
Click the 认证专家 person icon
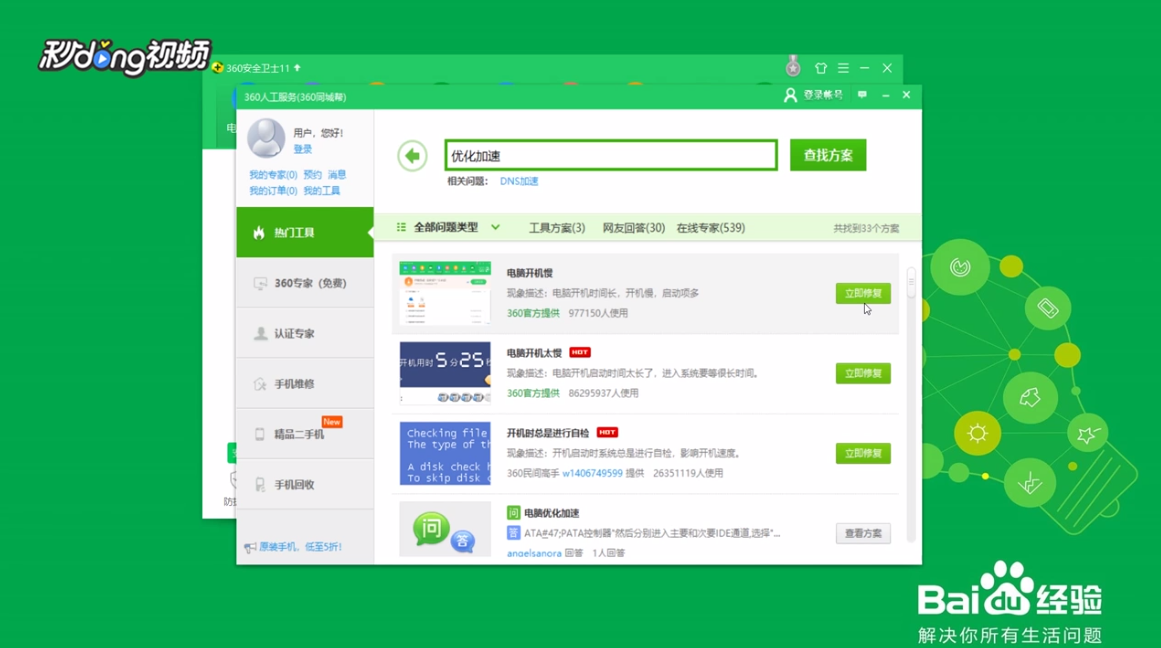(260, 333)
